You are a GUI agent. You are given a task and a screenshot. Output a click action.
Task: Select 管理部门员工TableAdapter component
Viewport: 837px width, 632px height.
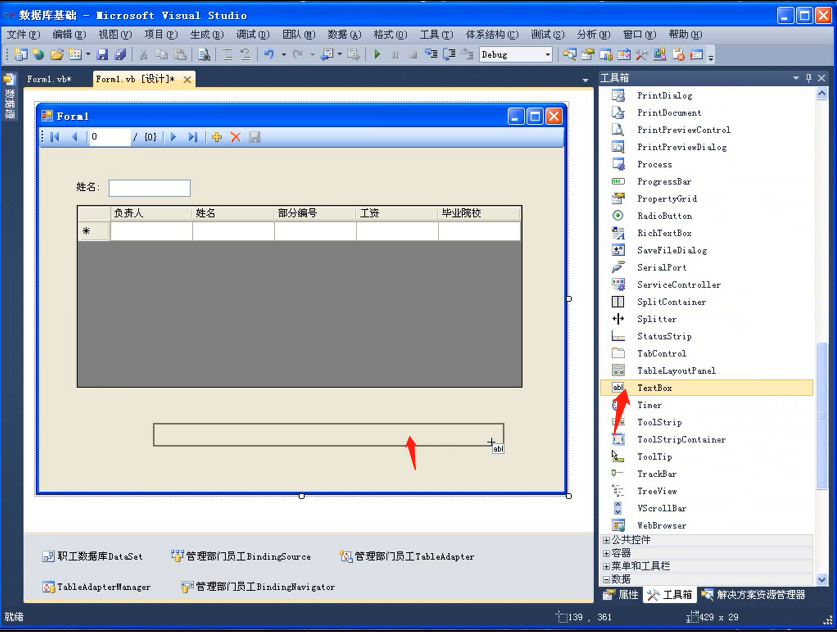pyautogui.click(x=407, y=556)
